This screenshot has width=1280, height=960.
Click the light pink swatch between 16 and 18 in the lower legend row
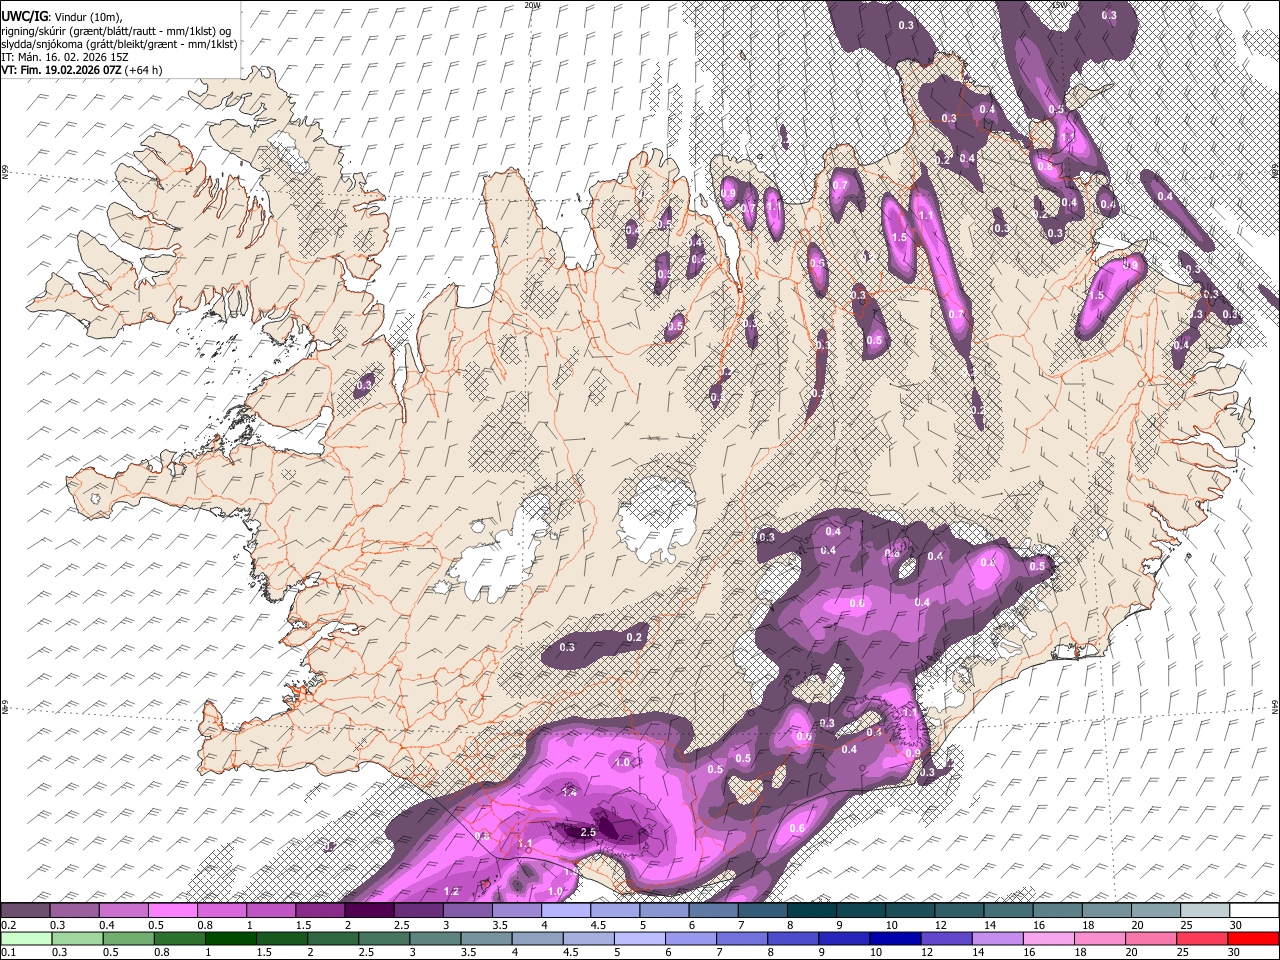(1049, 939)
